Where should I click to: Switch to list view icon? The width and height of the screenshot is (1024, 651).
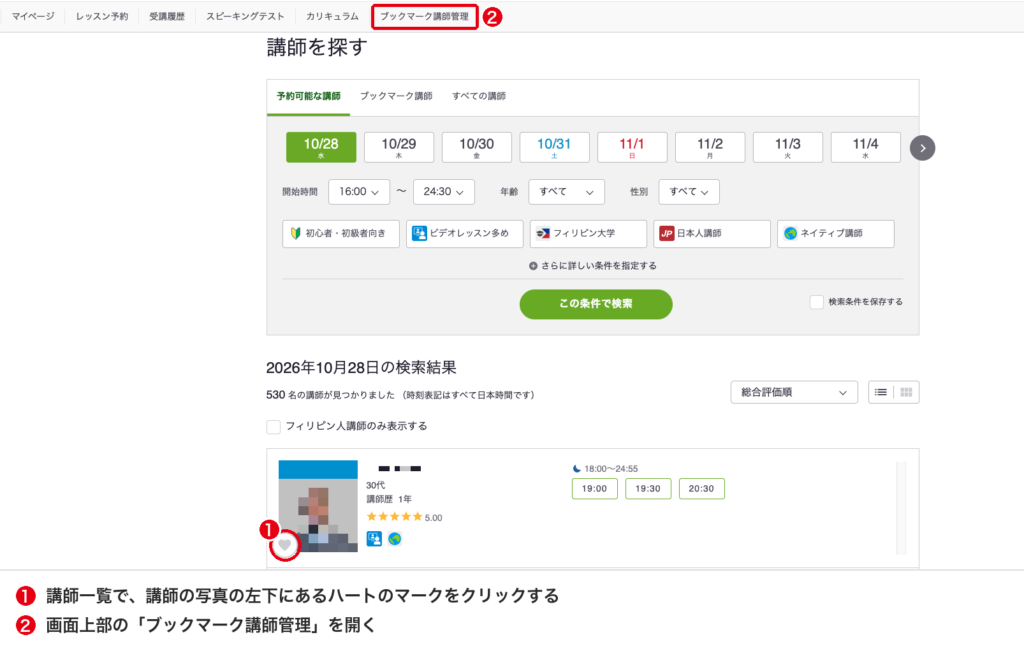pos(881,392)
